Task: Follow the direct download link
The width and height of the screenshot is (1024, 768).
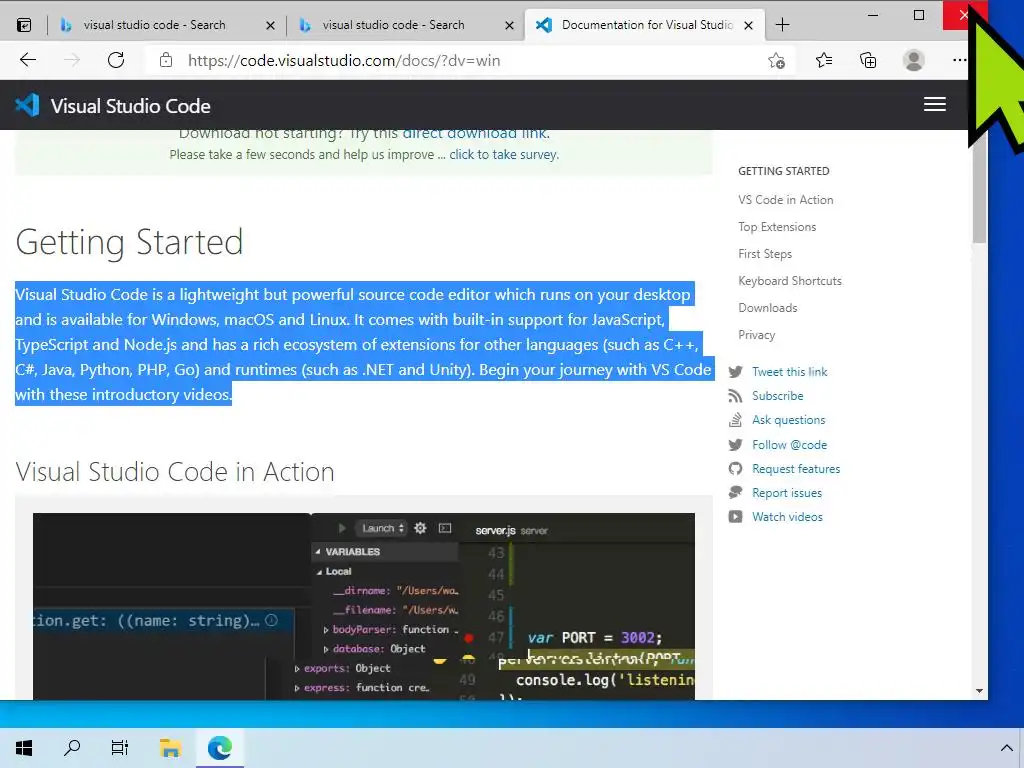Action: (x=475, y=133)
